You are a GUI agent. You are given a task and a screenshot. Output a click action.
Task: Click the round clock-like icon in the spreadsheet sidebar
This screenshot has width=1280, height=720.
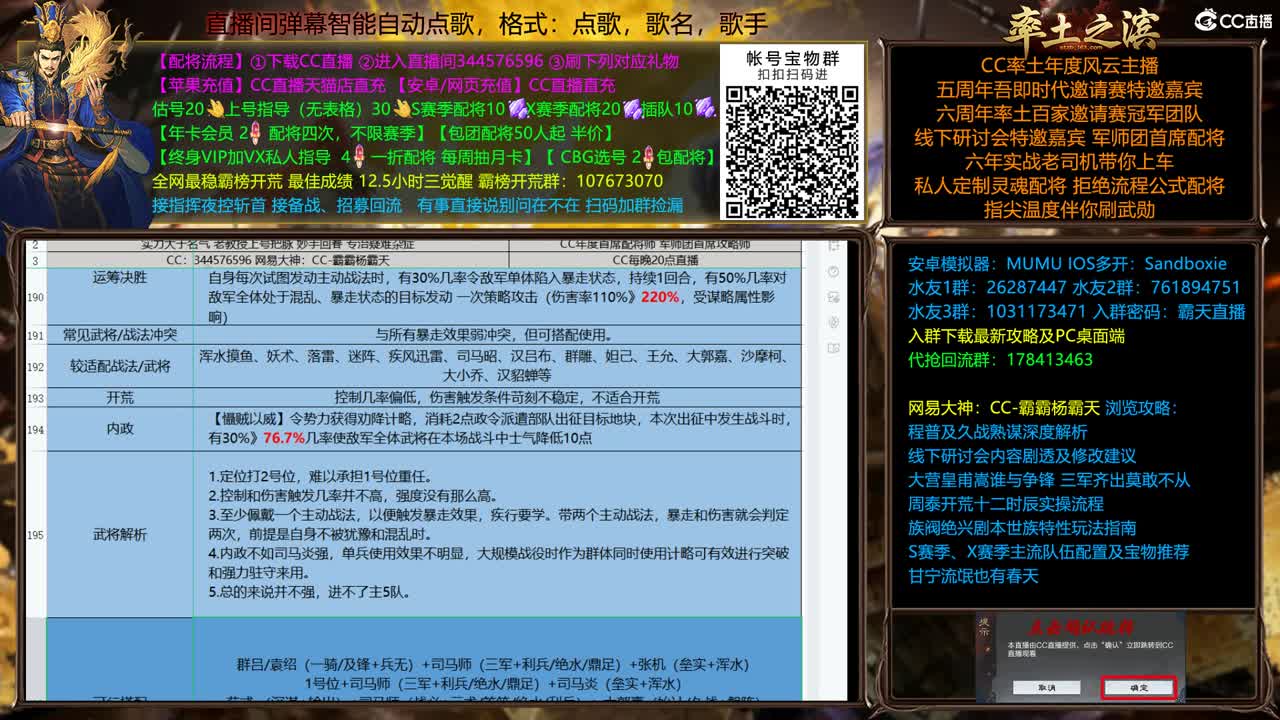(833, 272)
